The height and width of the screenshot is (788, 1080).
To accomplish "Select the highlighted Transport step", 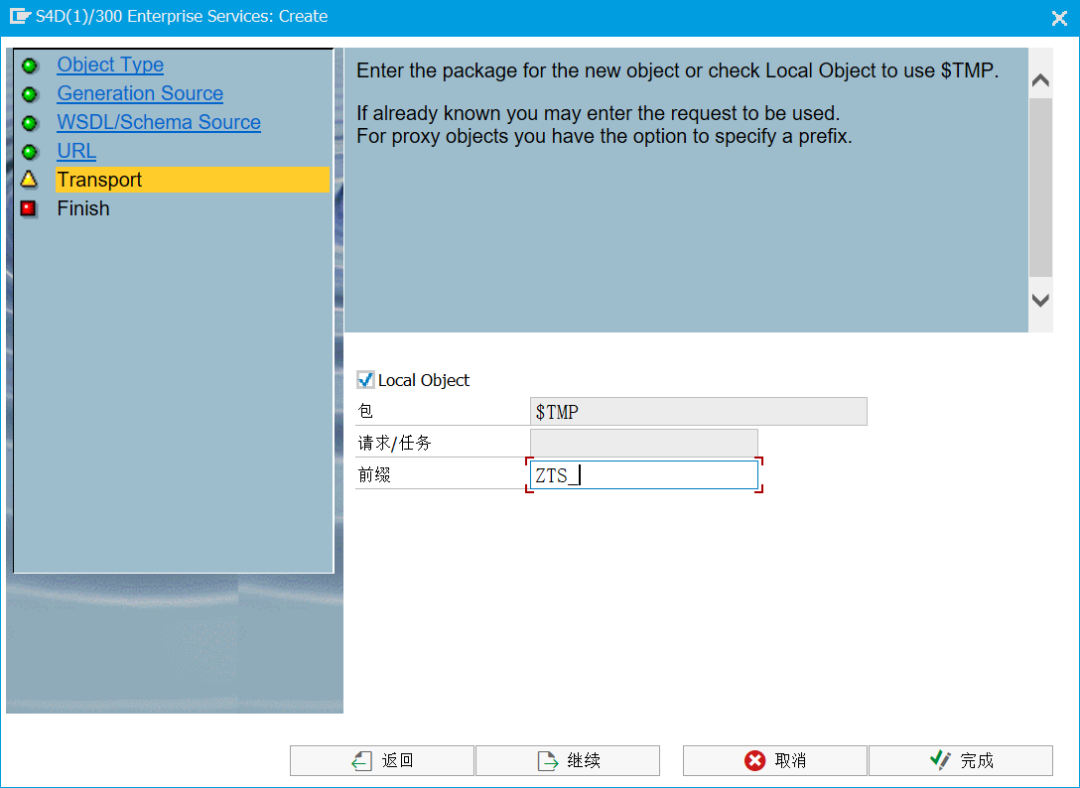I will [192, 180].
